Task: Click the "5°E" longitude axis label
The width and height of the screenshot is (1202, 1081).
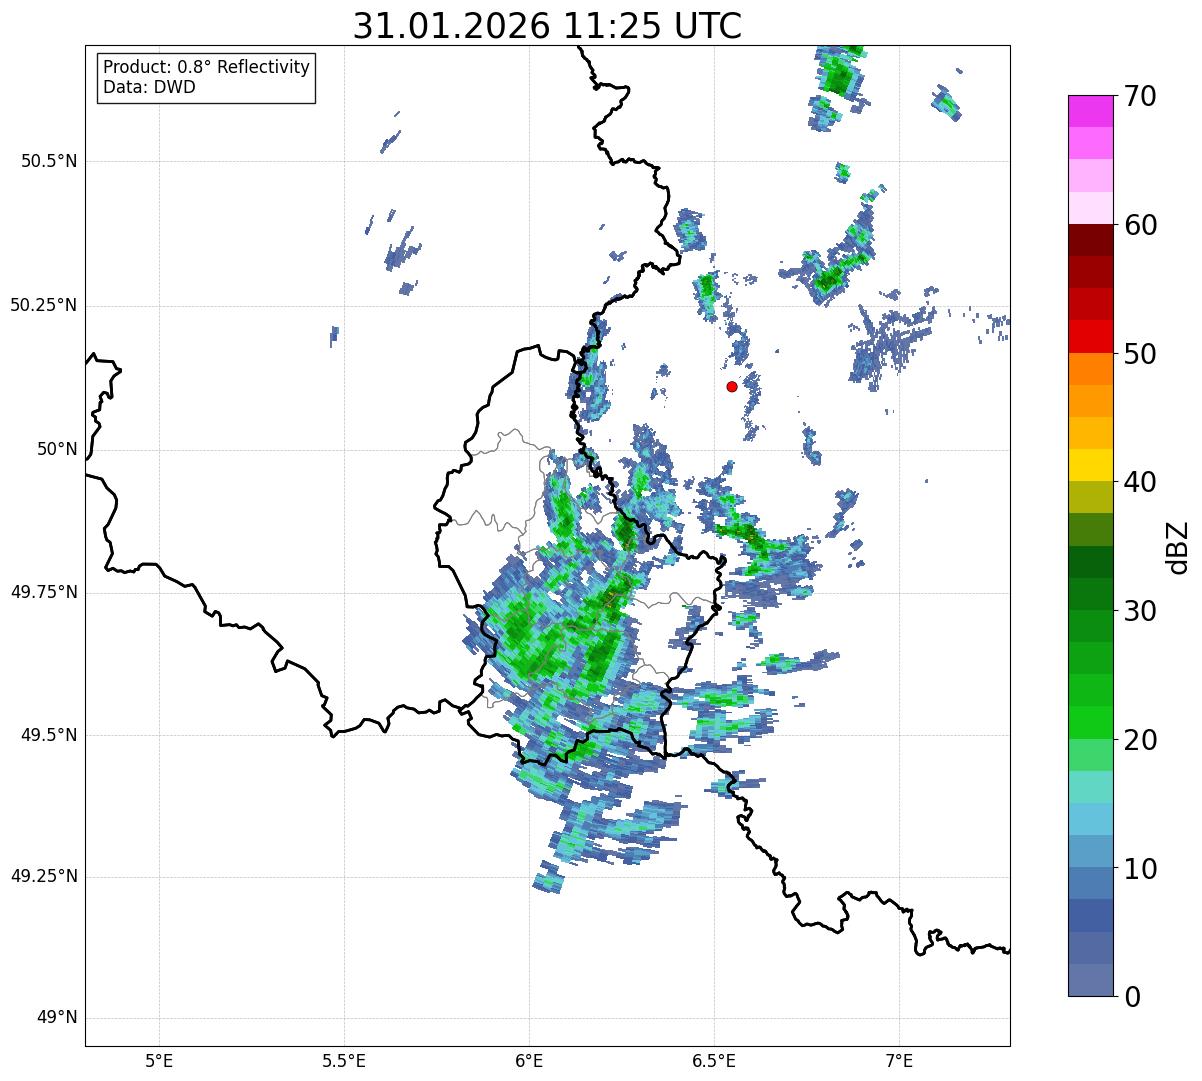Action: point(159,1061)
